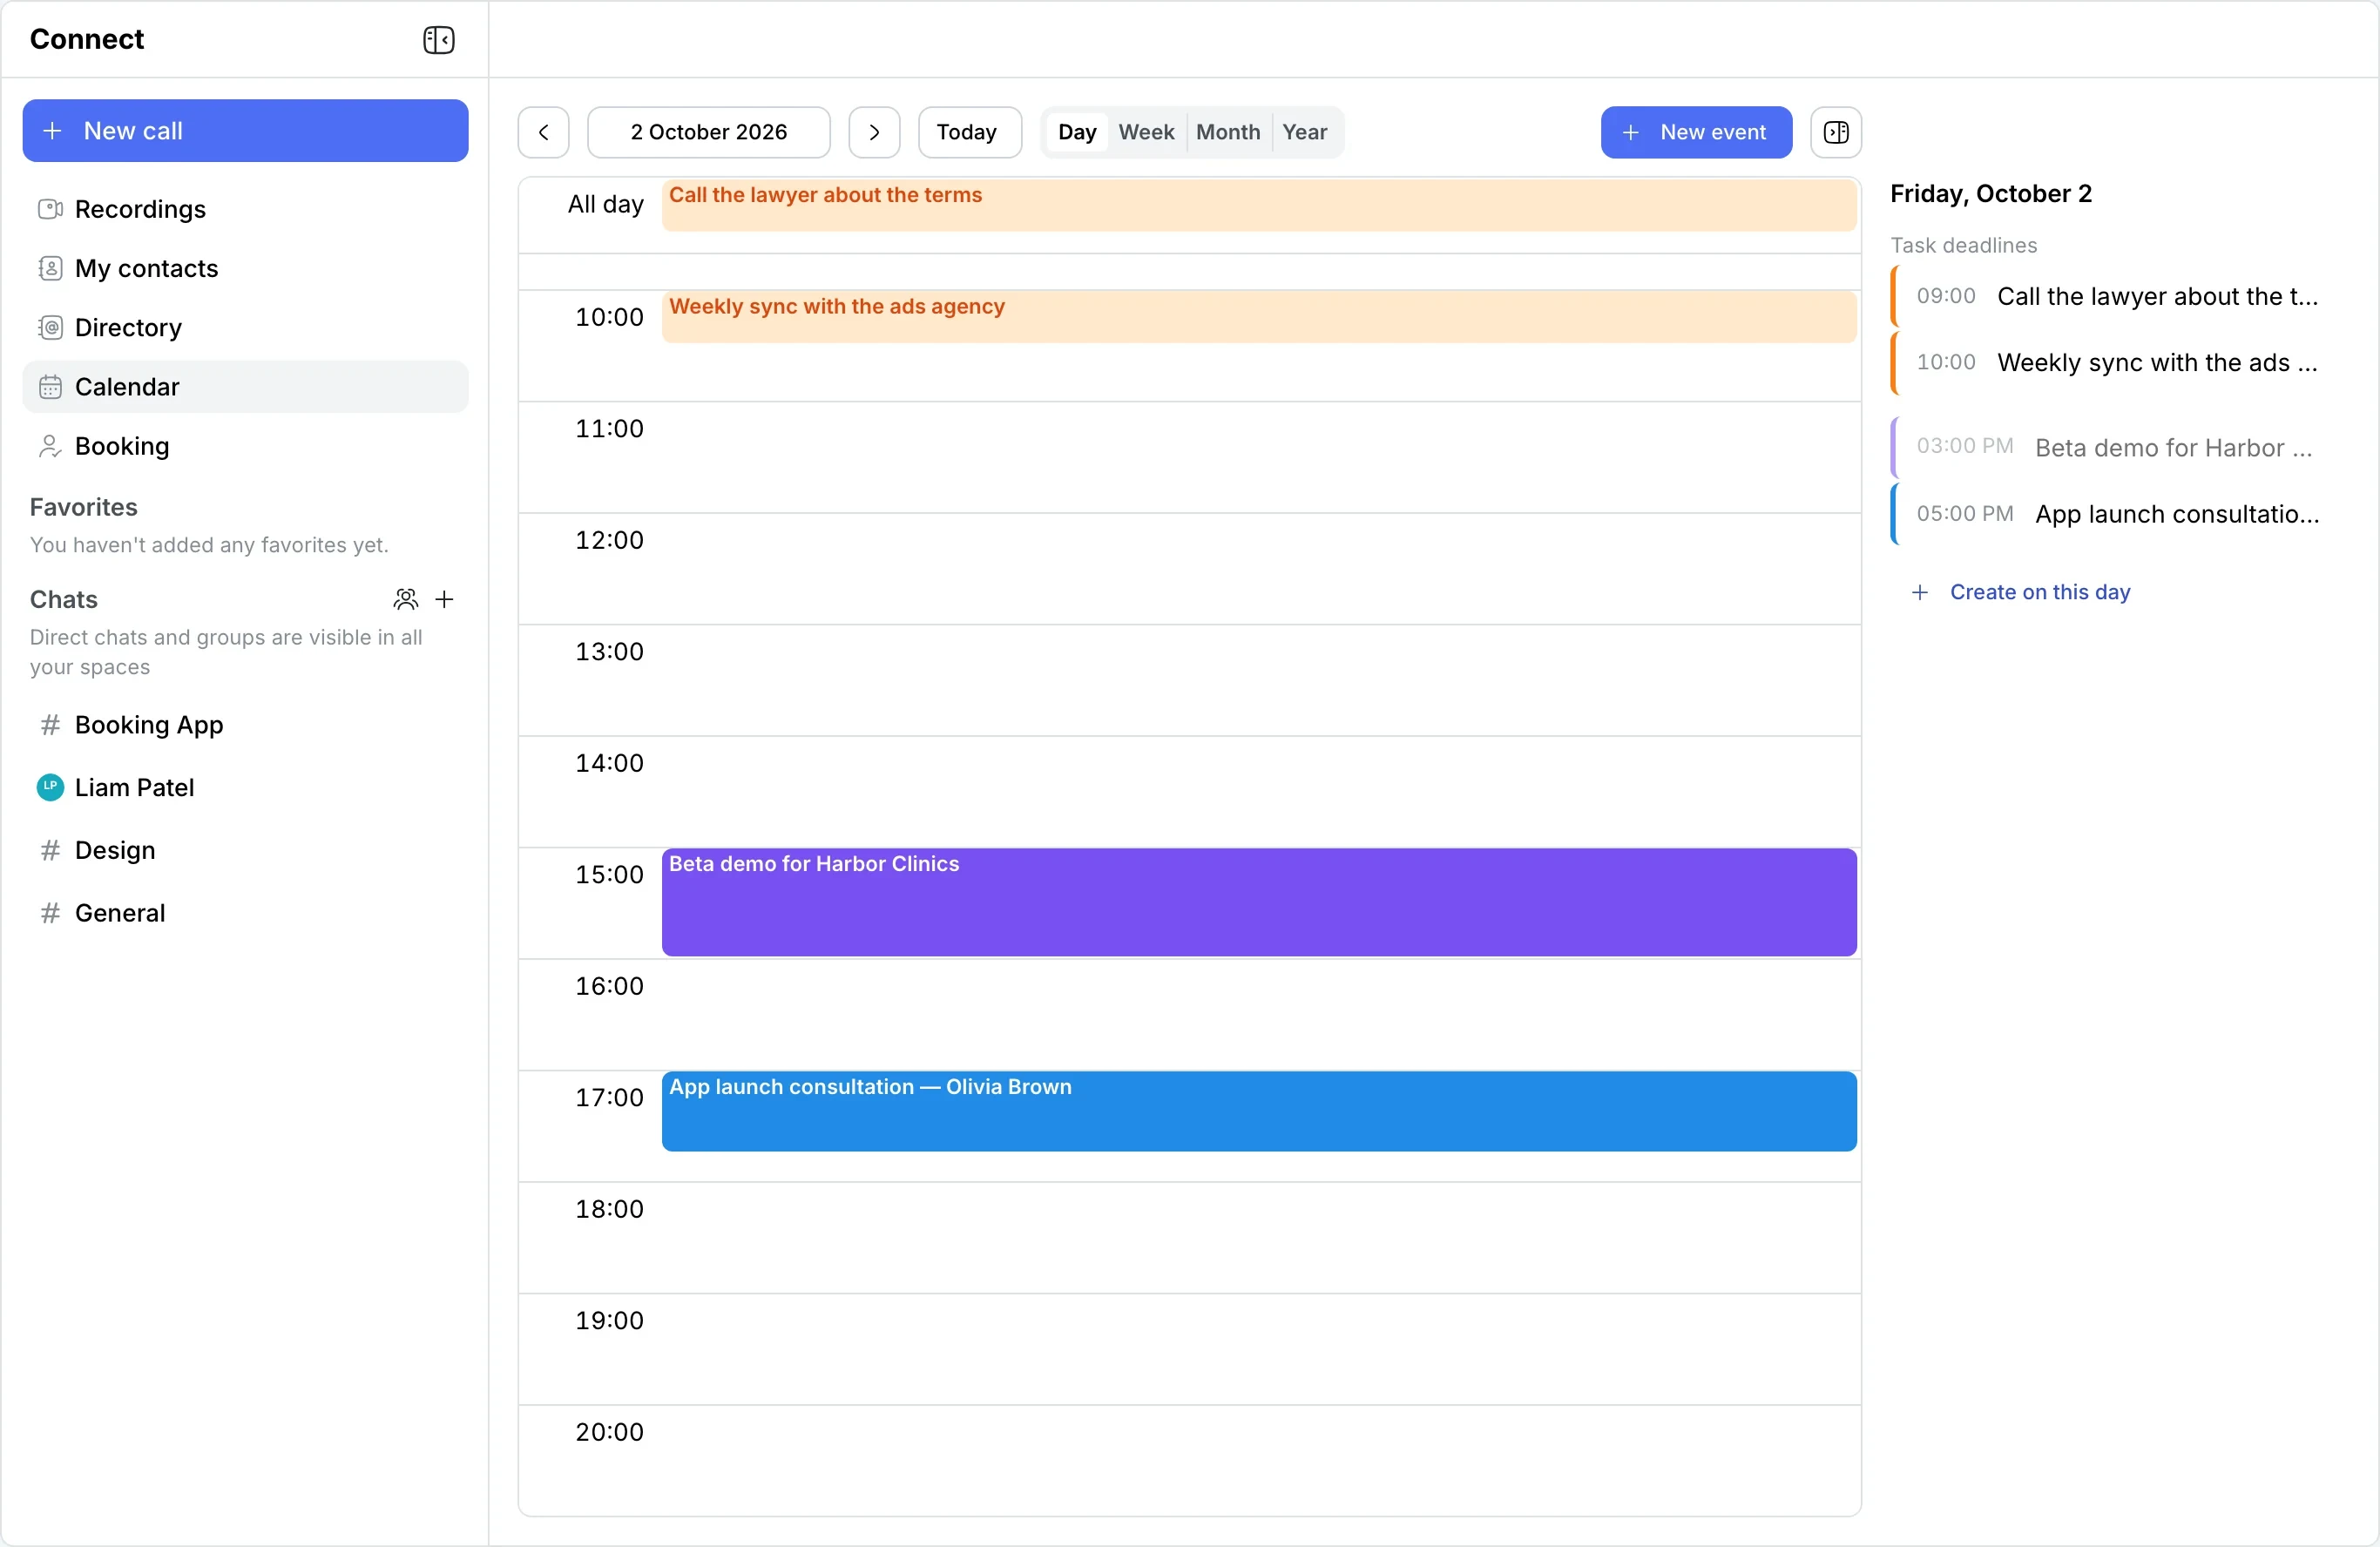Switch to Month view
This screenshot has height=1547, width=2380.
click(1229, 132)
